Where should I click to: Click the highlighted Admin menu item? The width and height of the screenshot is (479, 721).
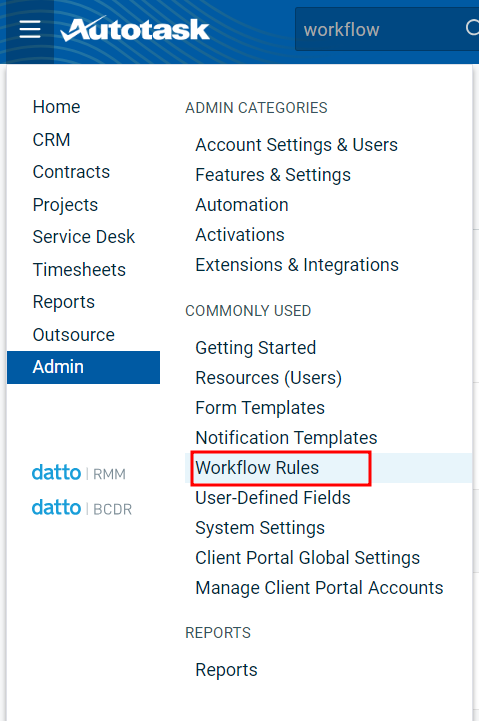pos(83,367)
